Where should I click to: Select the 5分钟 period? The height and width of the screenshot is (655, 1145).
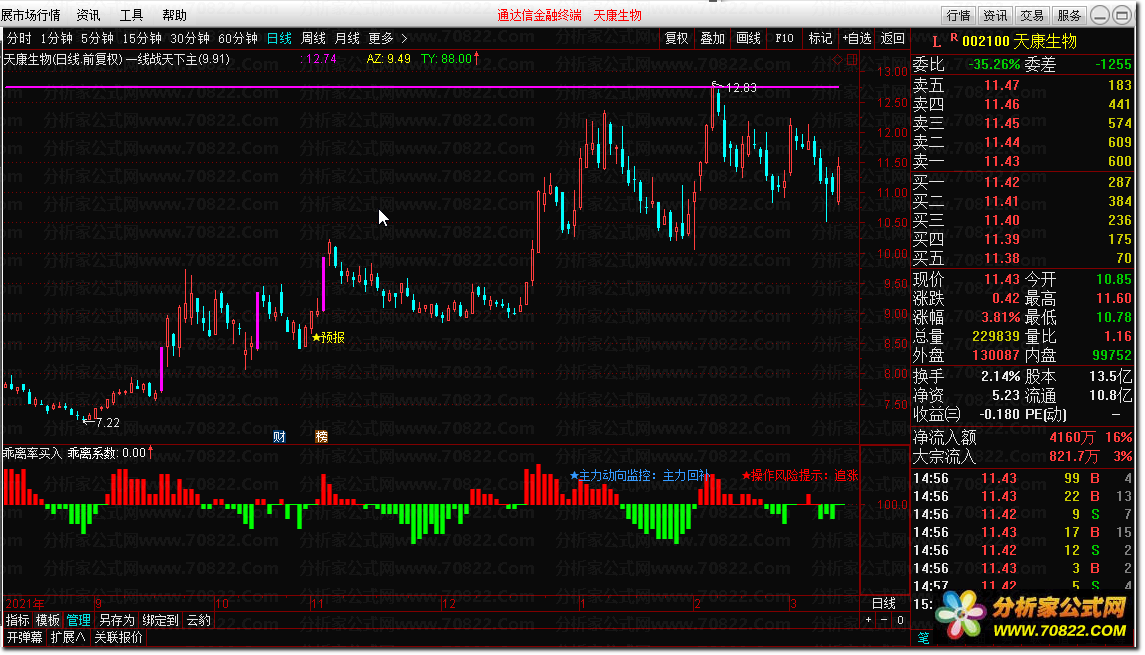coord(97,39)
